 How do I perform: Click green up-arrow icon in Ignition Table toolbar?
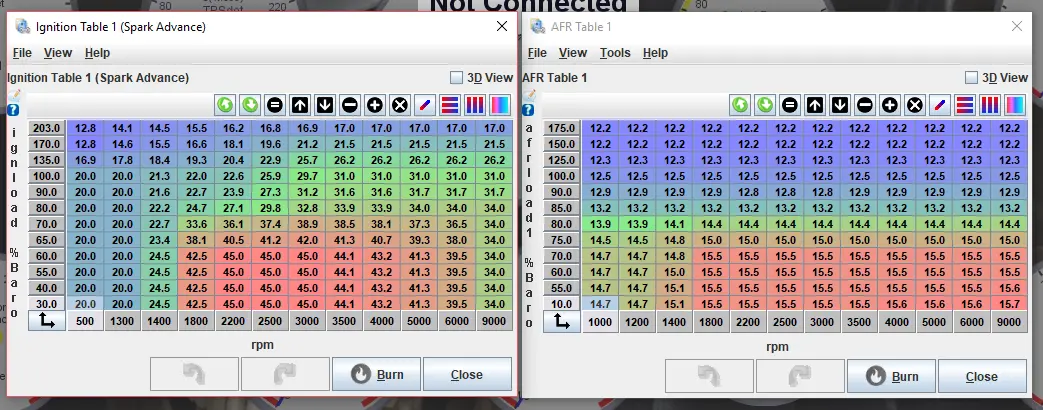coord(225,105)
